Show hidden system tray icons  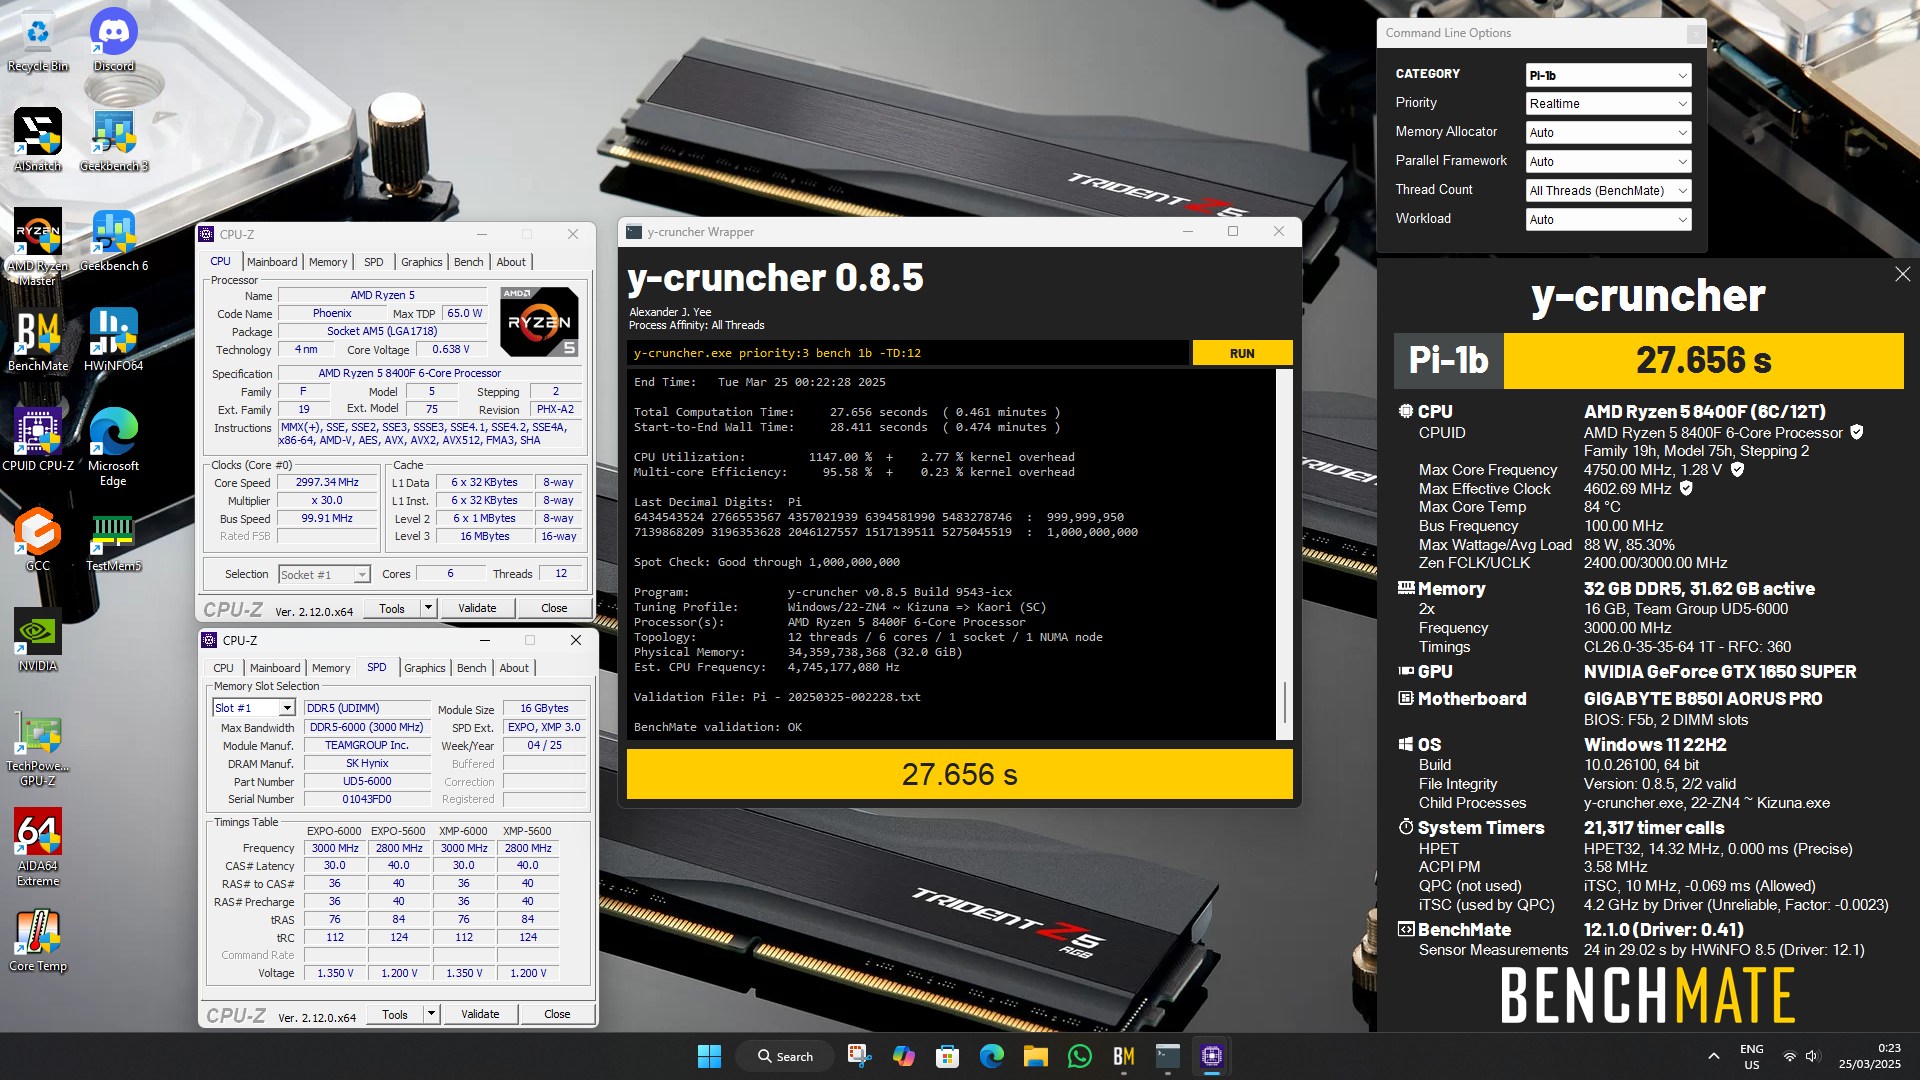[x=1714, y=1056]
